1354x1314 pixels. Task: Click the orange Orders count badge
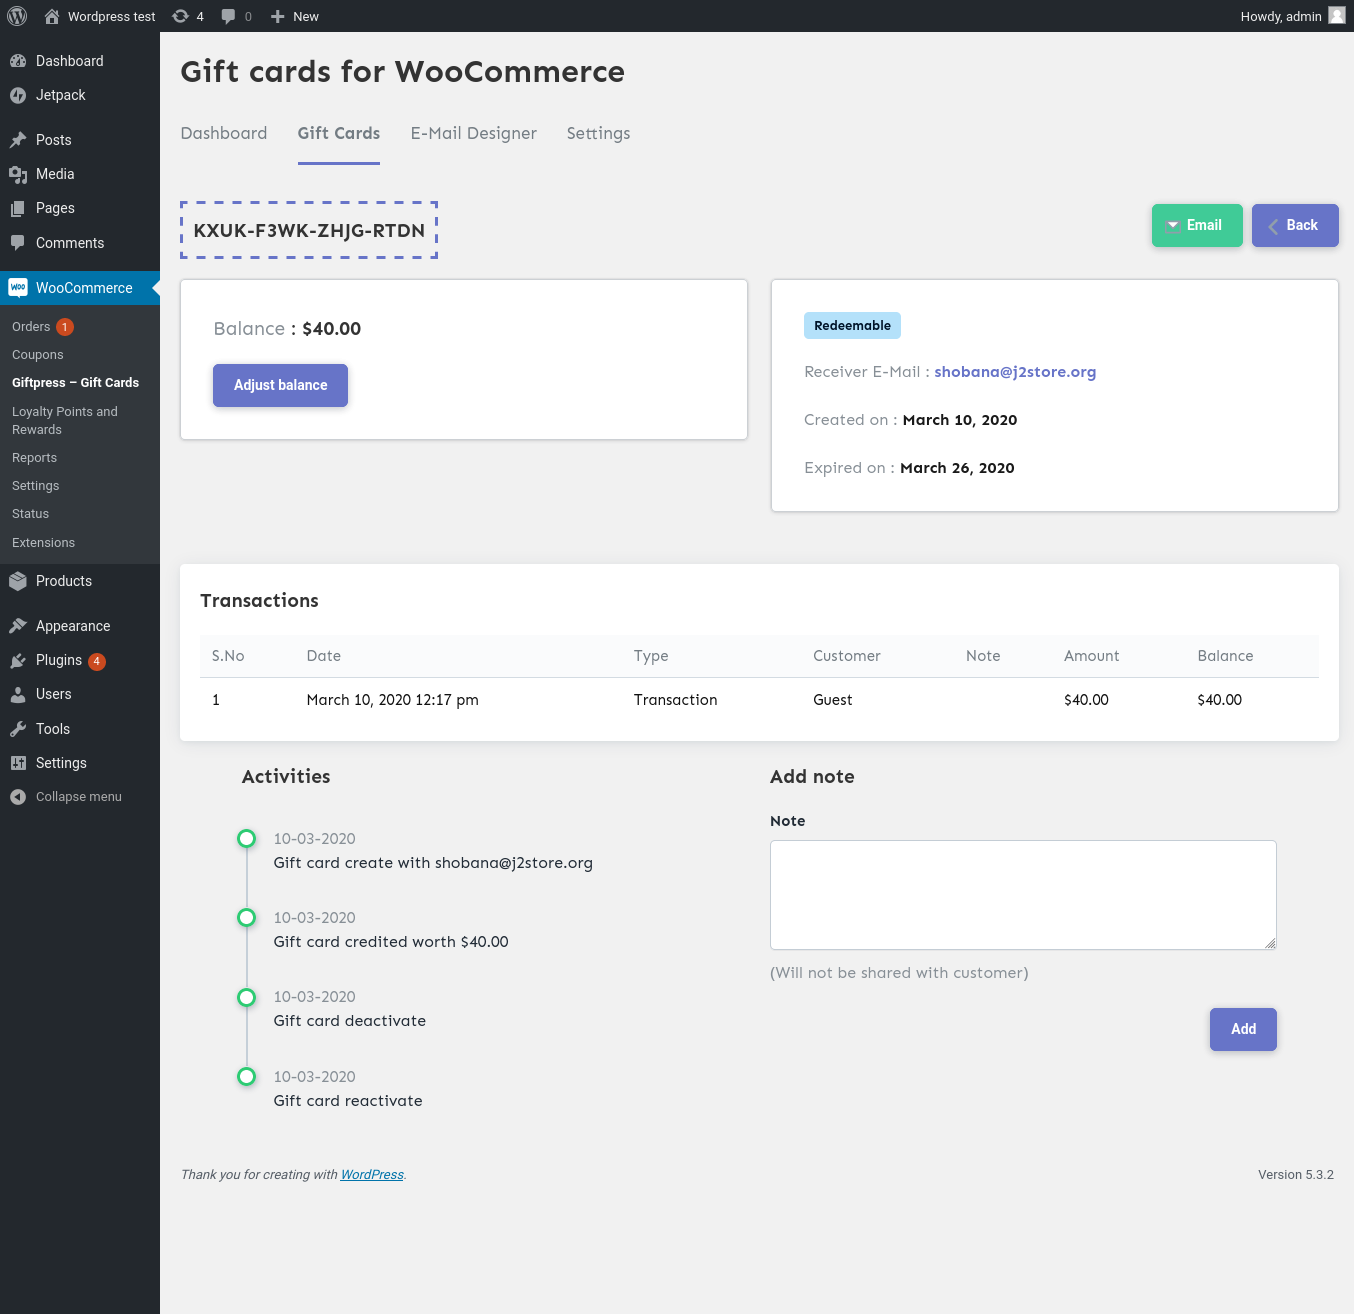tap(65, 327)
